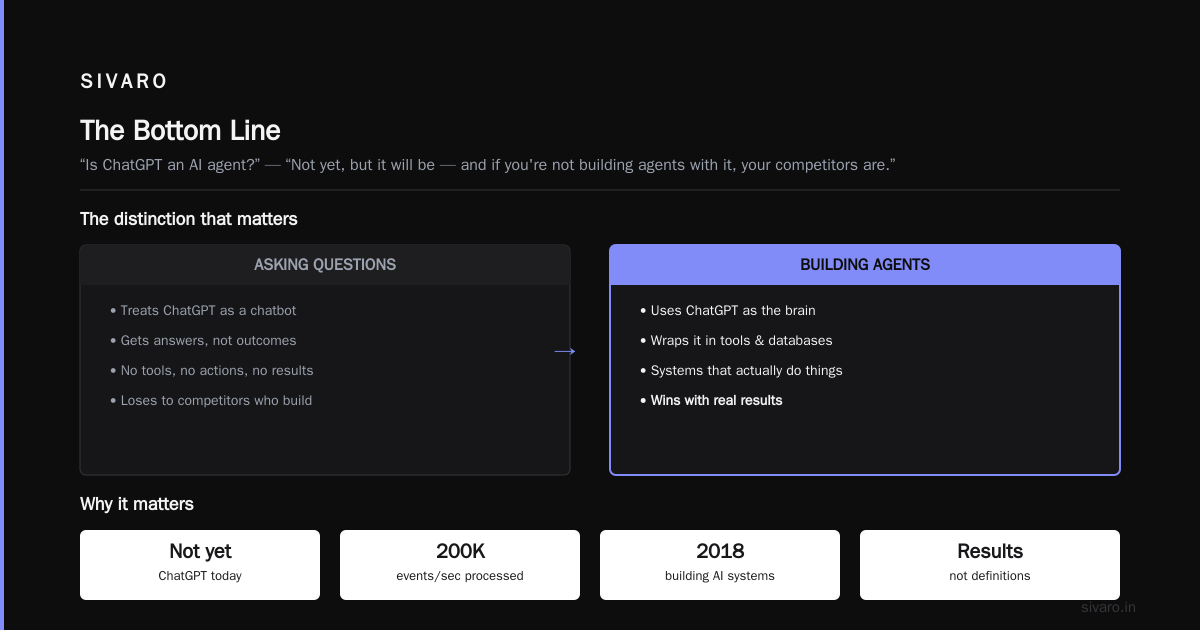1200x630 pixels.
Task: Click the arrow between the two panels
Action: [565, 351]
